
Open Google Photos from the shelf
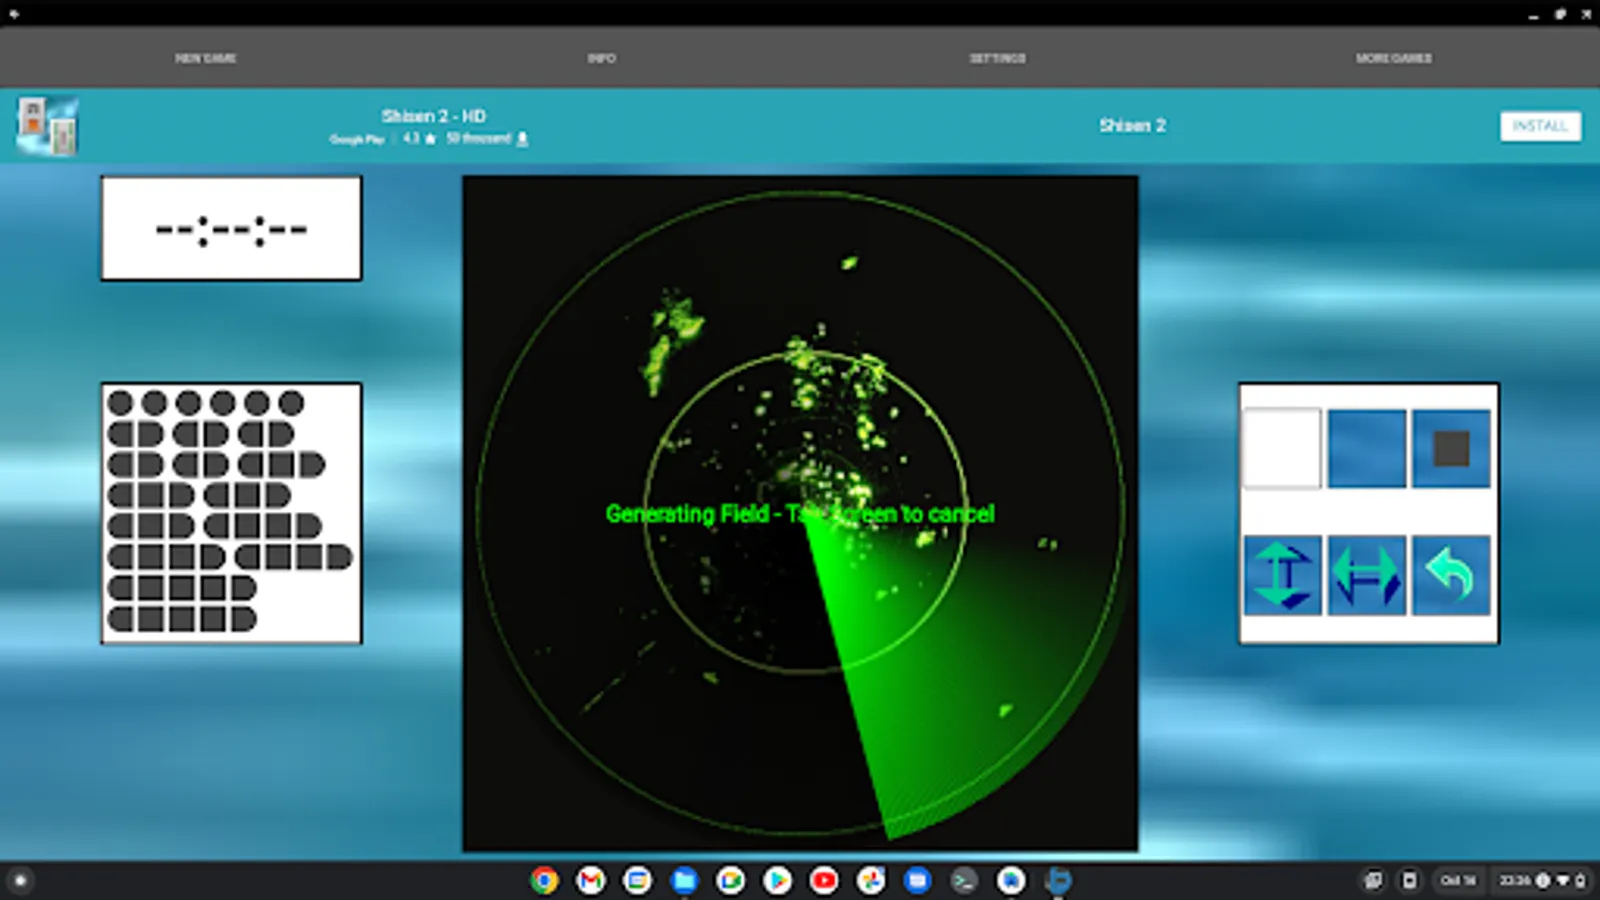coord(871,880)
